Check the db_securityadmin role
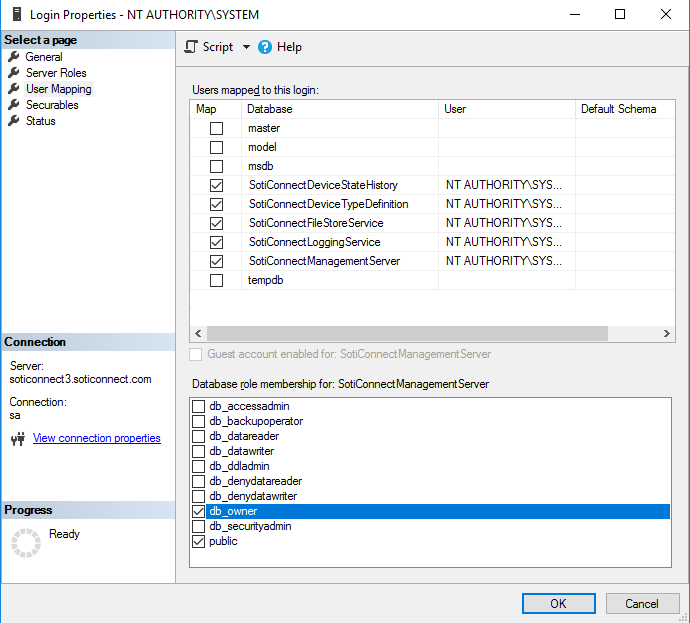 [x=198, y=526]
